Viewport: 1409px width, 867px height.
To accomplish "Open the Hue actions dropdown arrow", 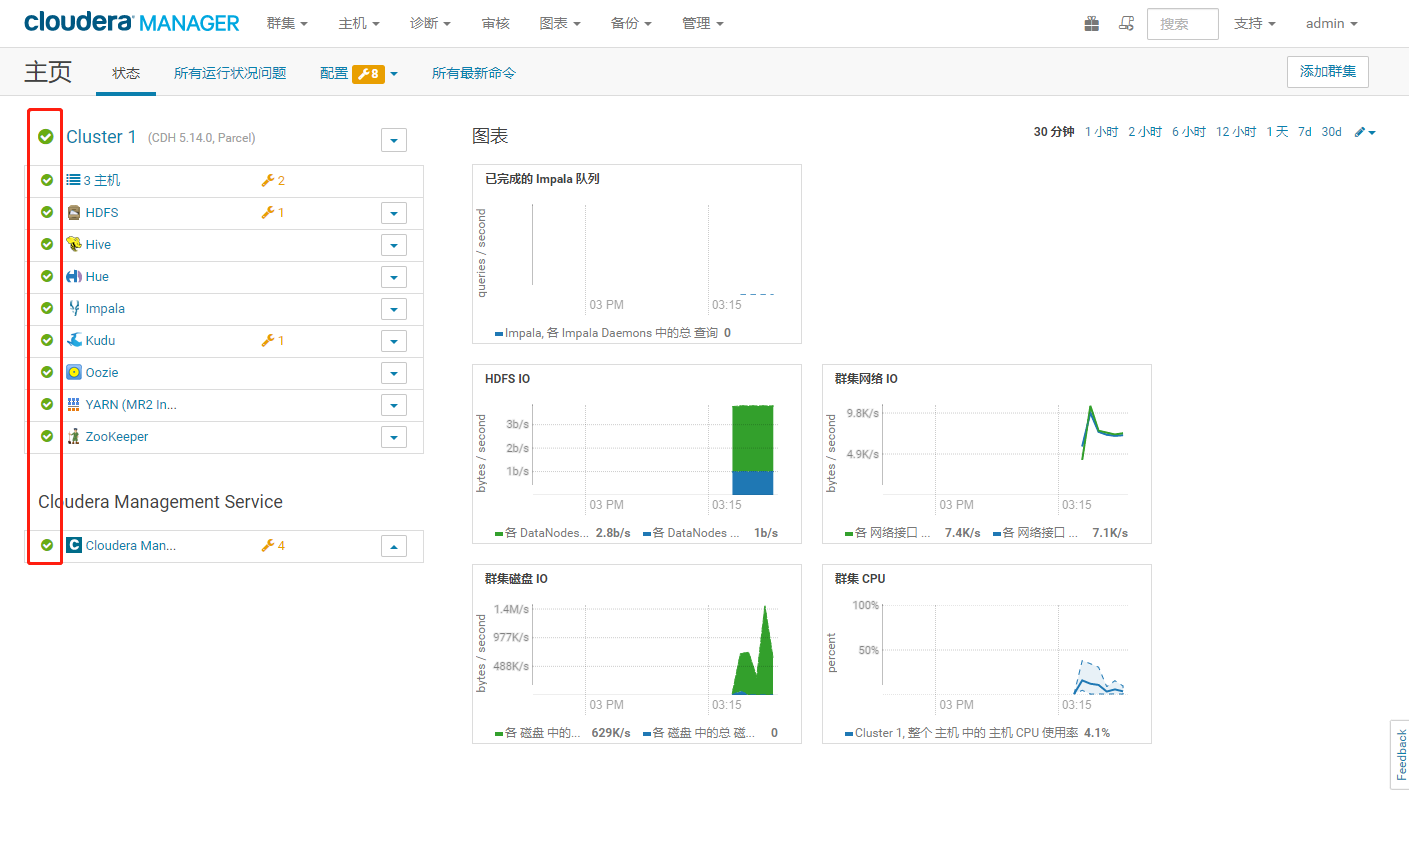I will (394, 277).
